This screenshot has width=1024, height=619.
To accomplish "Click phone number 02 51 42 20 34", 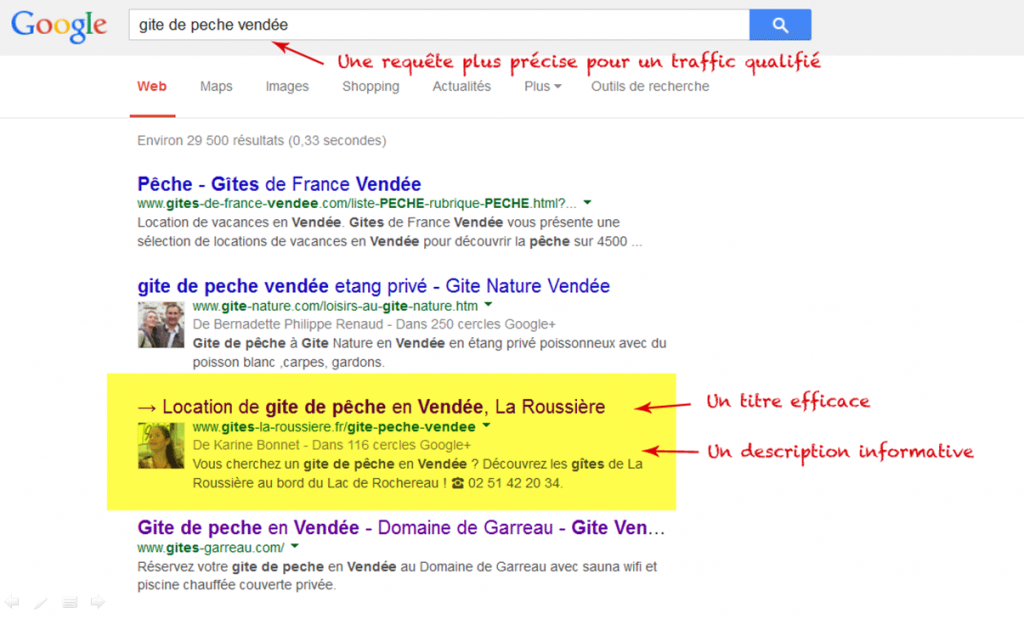I will point(515,484).
